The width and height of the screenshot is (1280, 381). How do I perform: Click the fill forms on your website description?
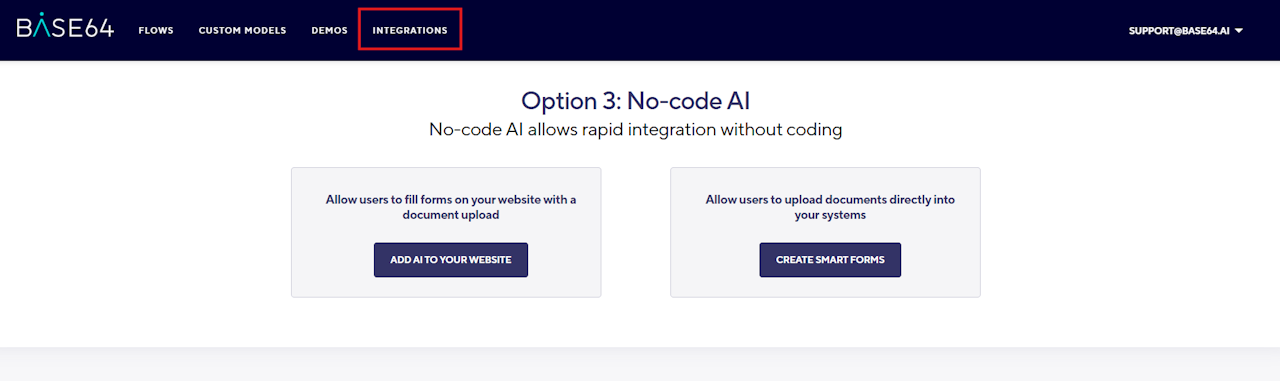pos(451,207)
